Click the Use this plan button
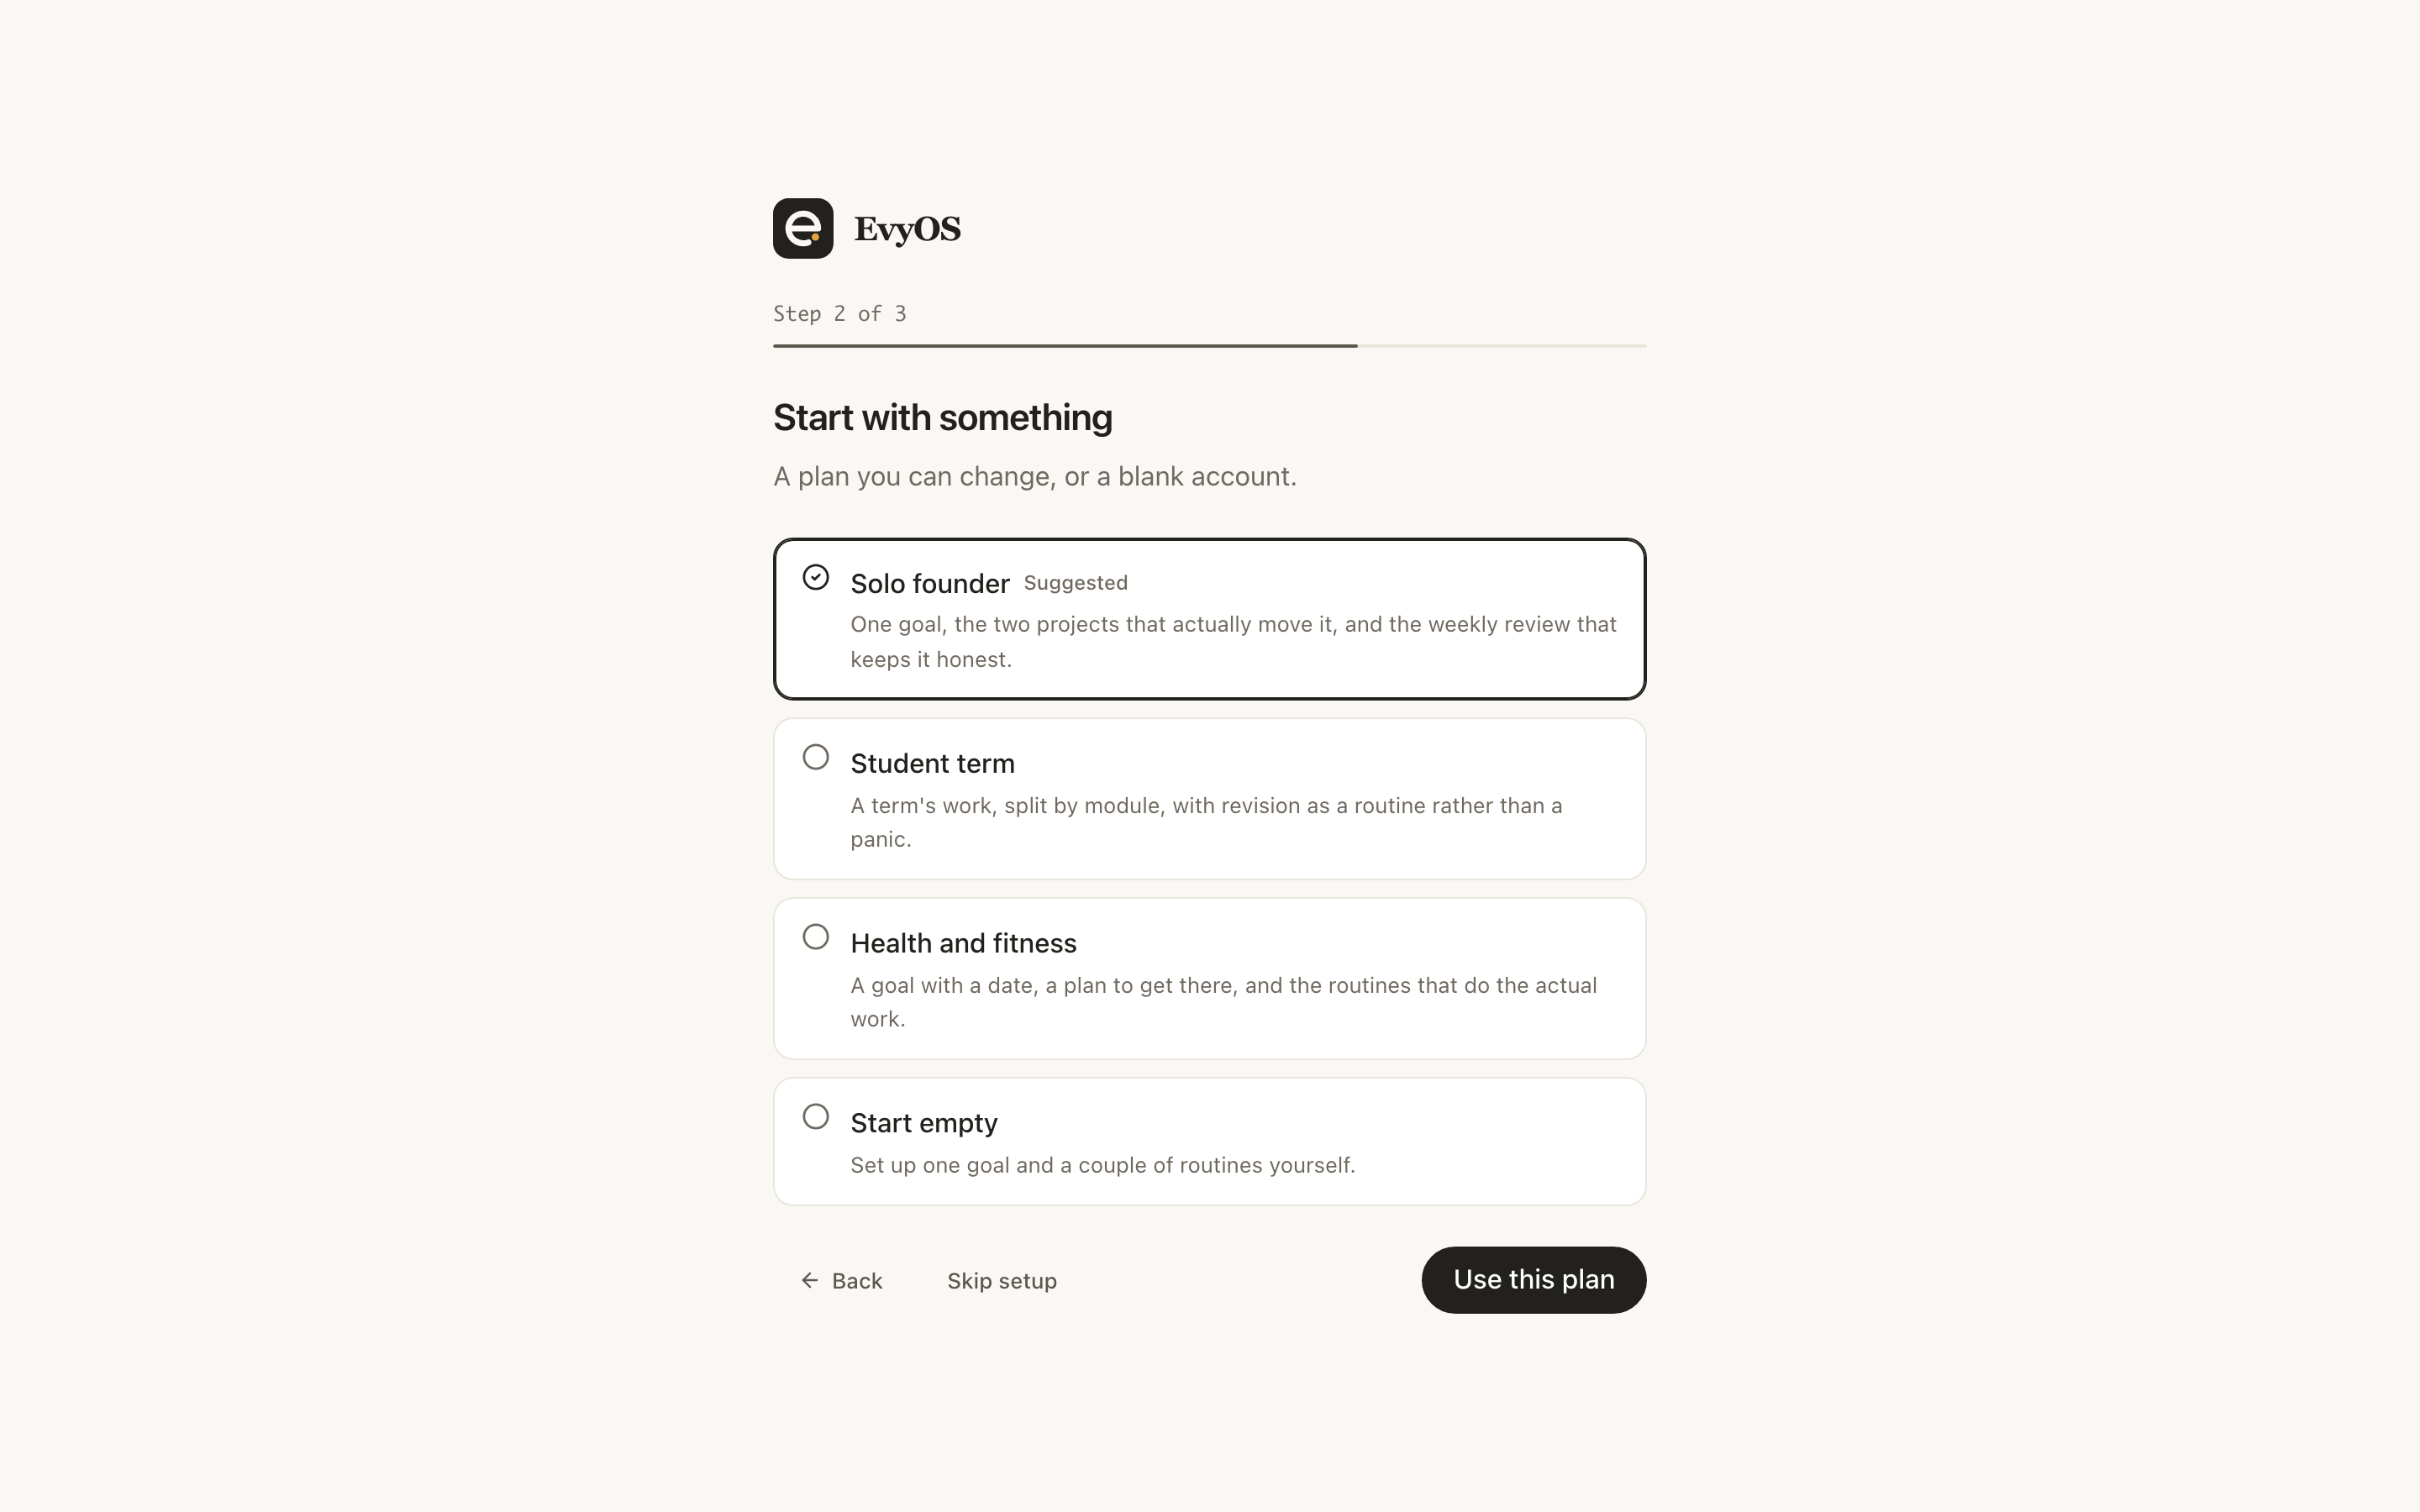Screen dimensions: 2420x1512 [x=1533, y=1280]
